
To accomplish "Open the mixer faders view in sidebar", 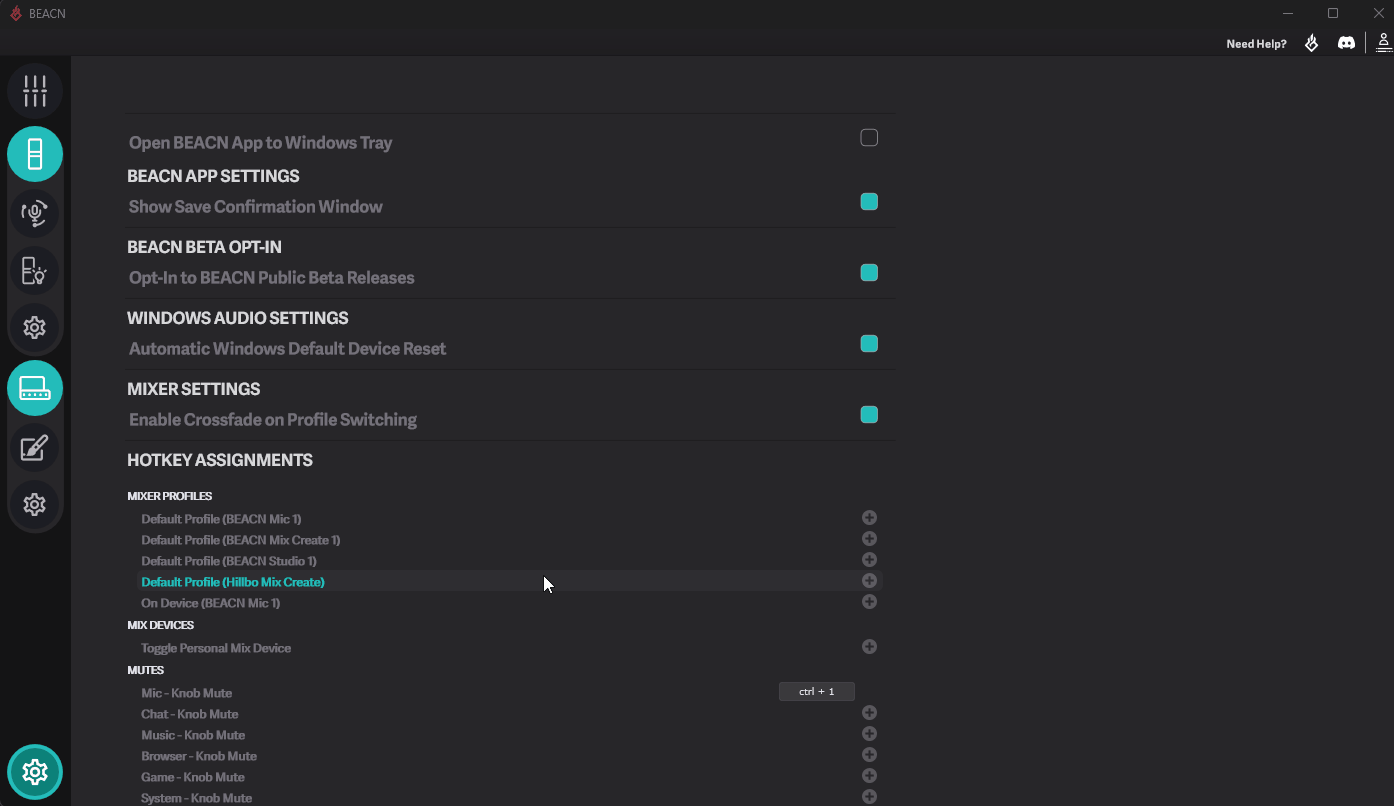I will pos(35,91).
